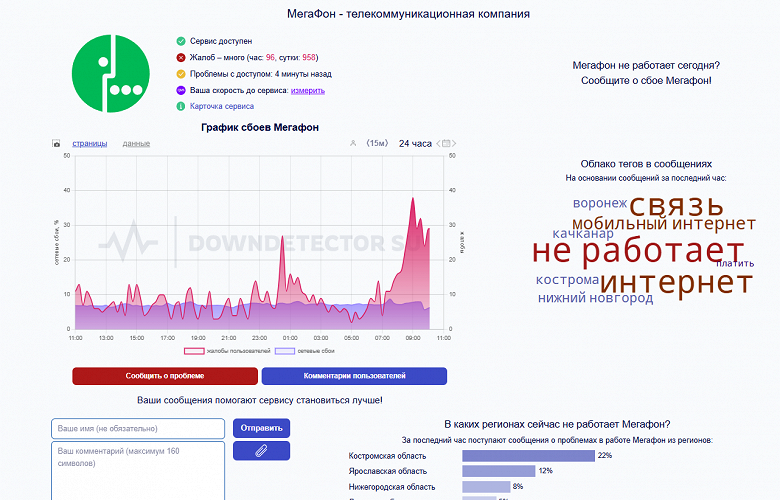Click the 'Нижегородская область' region row
Viewport: 780px width, 500px height.
point(392,487)
